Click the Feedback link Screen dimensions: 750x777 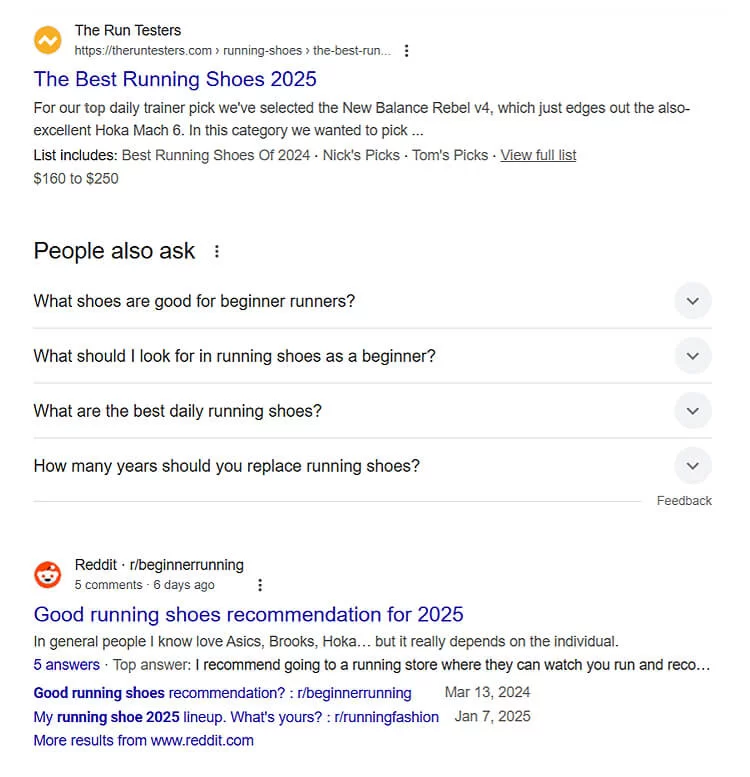coord(684,501)
